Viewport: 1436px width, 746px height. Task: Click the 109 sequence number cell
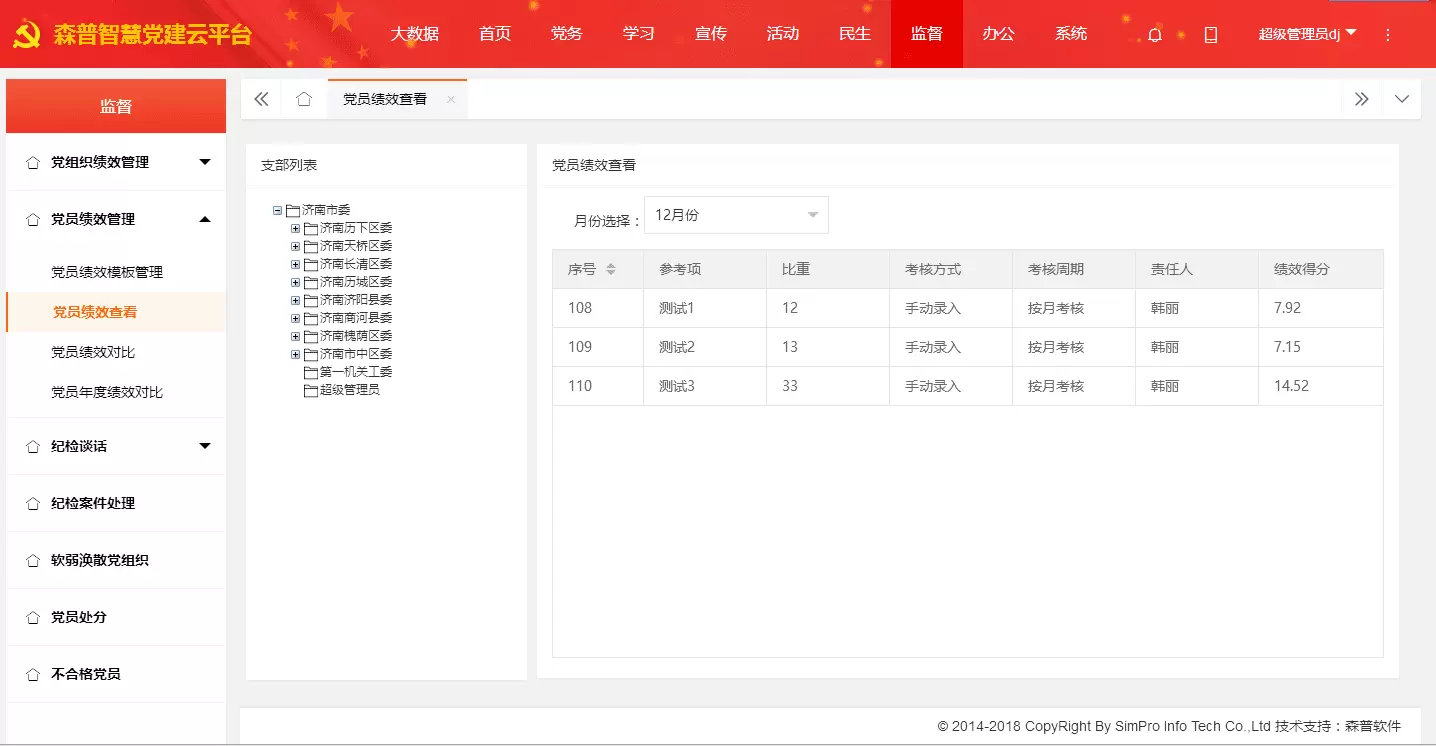tap(598, 347)
